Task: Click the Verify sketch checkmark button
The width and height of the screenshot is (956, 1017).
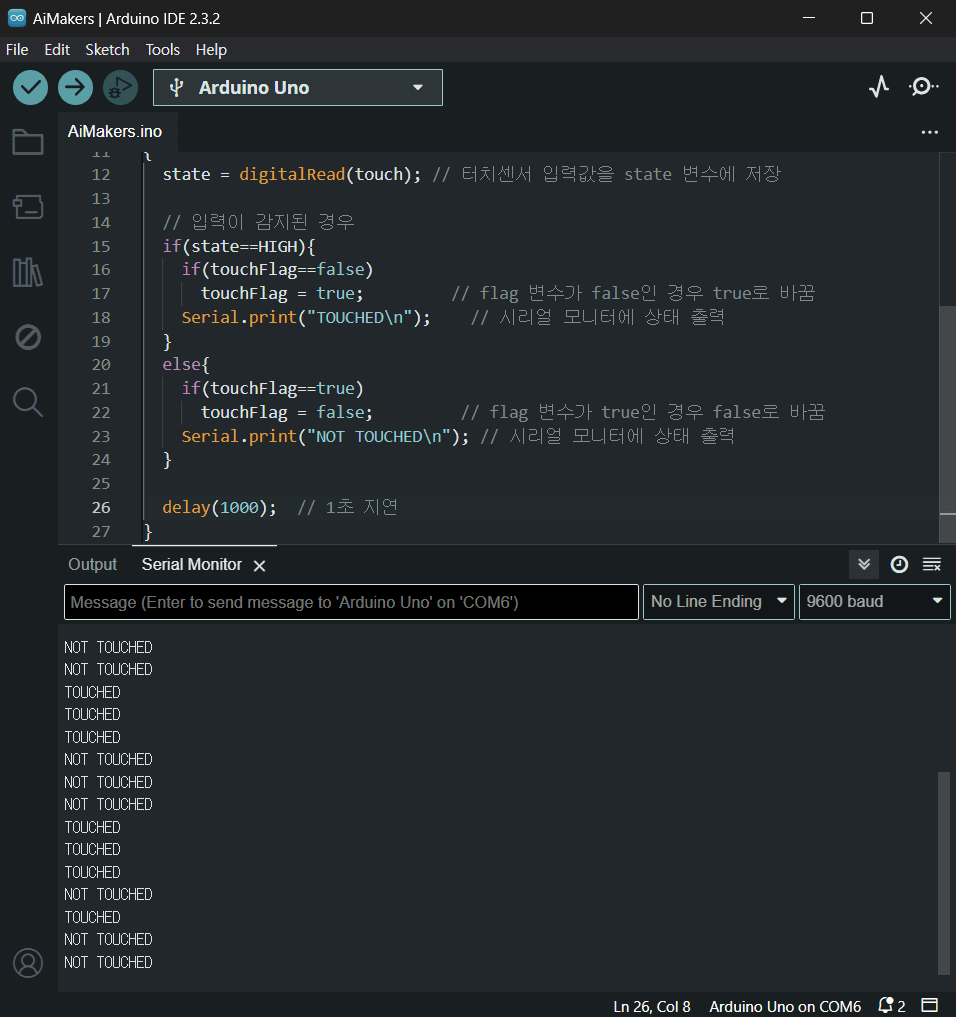Action: [30, 88]
